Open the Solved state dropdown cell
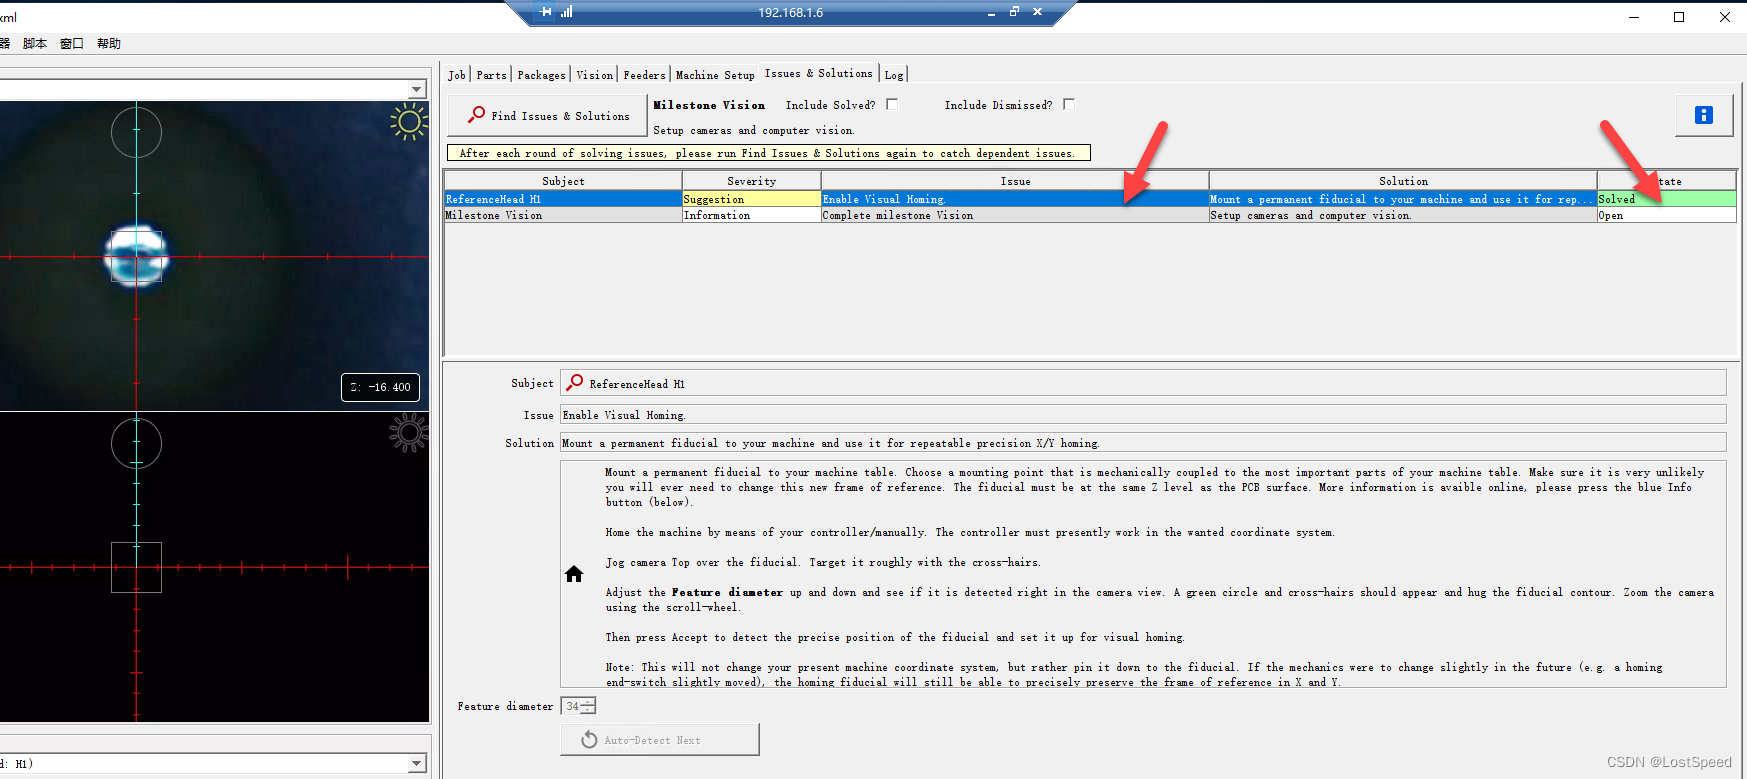Viewport: 1747px width, 779px height. (1666, 199)
